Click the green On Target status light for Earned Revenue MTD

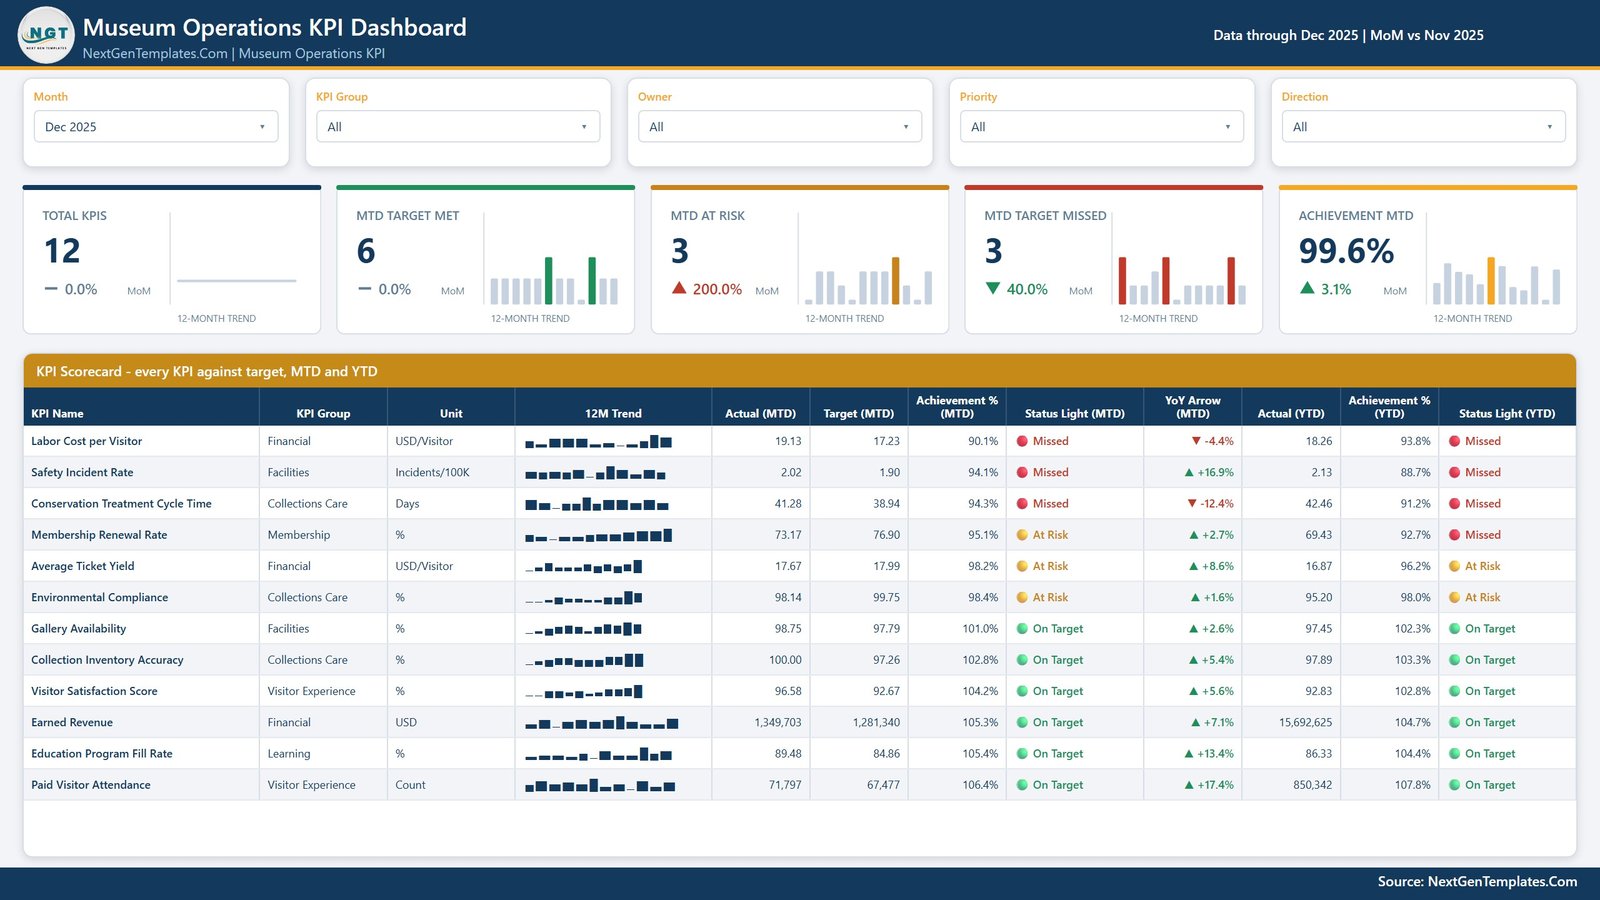[x=1023, y=722]
